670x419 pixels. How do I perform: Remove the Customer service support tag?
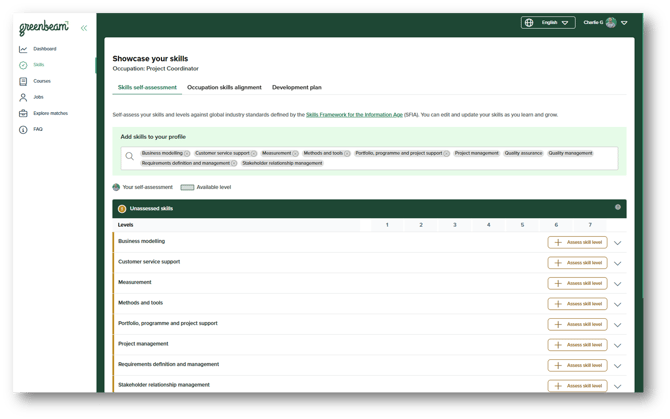(254, 154)
